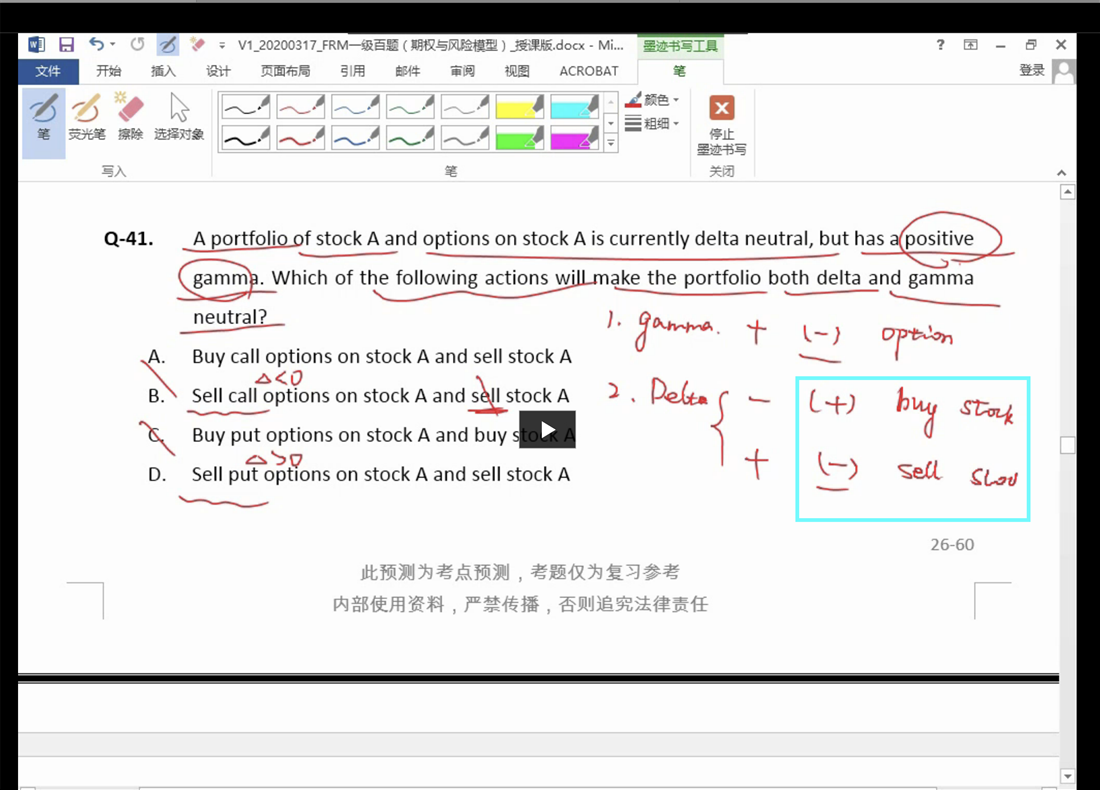Click the vertical scrollbar thumb
Screen dimensions: 1100x790
[1067, 445]
